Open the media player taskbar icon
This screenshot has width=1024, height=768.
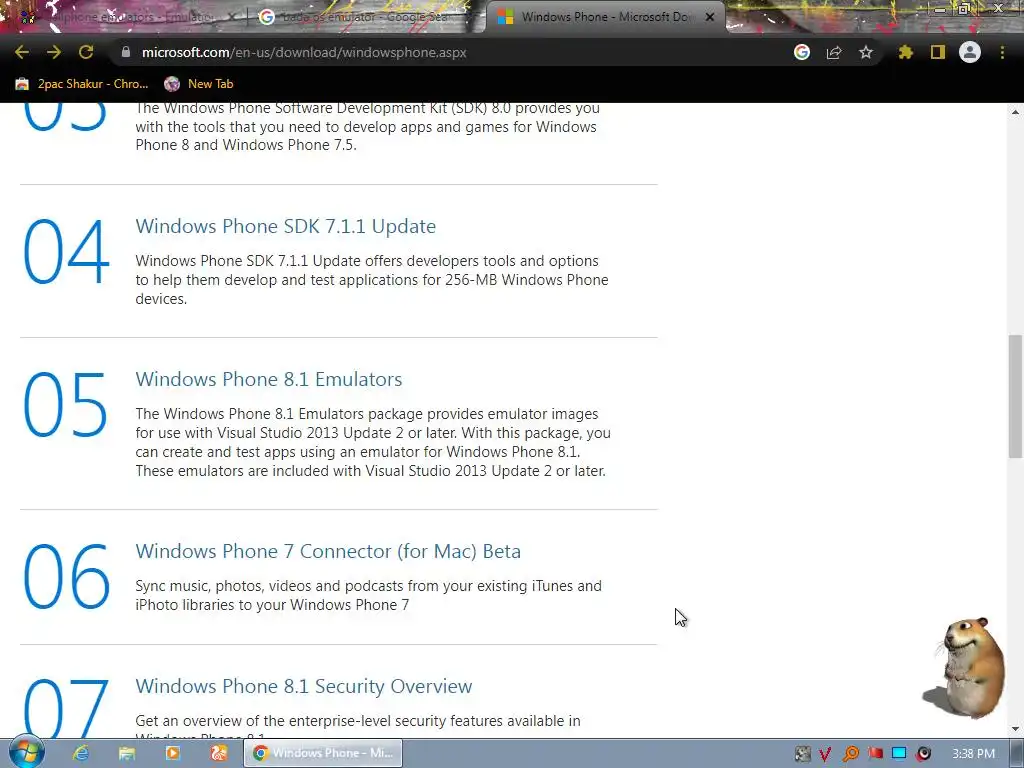pyautogui.click(x=172, y=753)
